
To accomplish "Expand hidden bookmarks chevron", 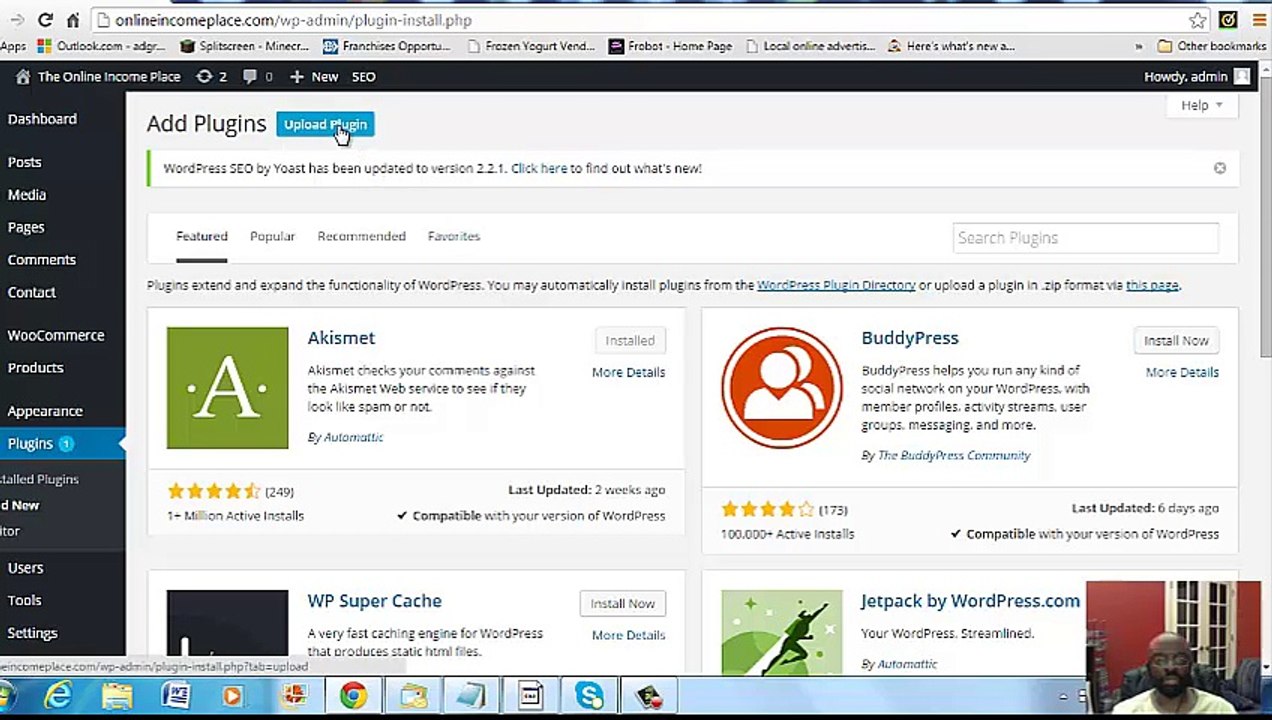I will (1138, 46).
